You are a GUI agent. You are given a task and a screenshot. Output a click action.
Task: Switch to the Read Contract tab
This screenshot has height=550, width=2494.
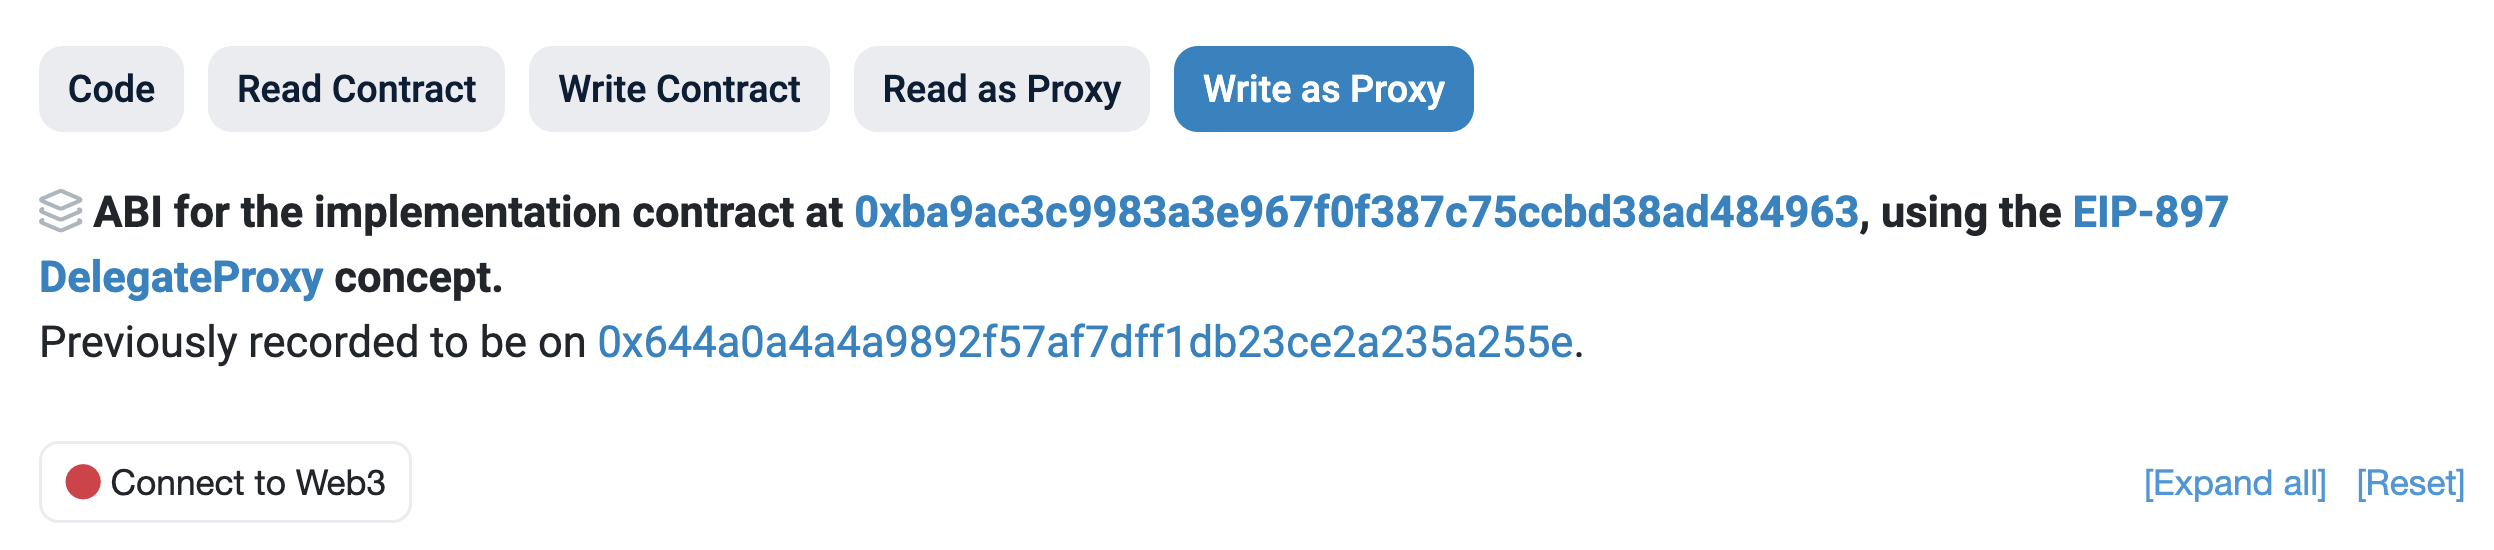click(356, 89)
